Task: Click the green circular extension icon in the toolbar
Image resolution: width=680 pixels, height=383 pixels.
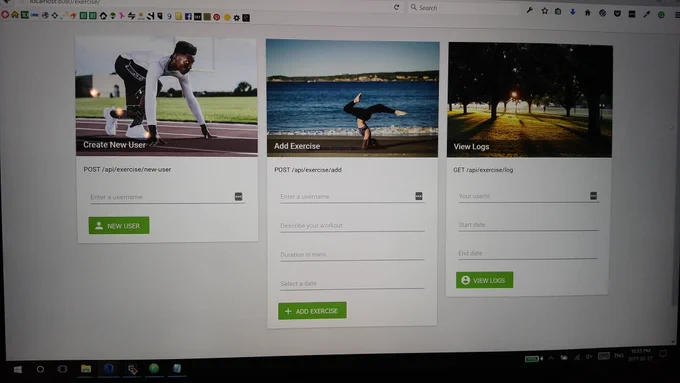Action: click(x=661, y=15)
